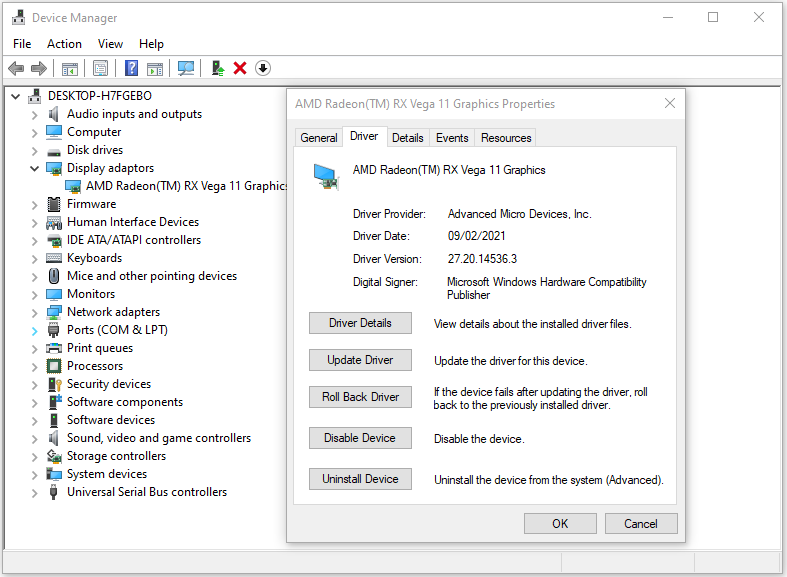Close the AMD Radeon Properties dialog
787x577 pixels.
pos(670,103)
